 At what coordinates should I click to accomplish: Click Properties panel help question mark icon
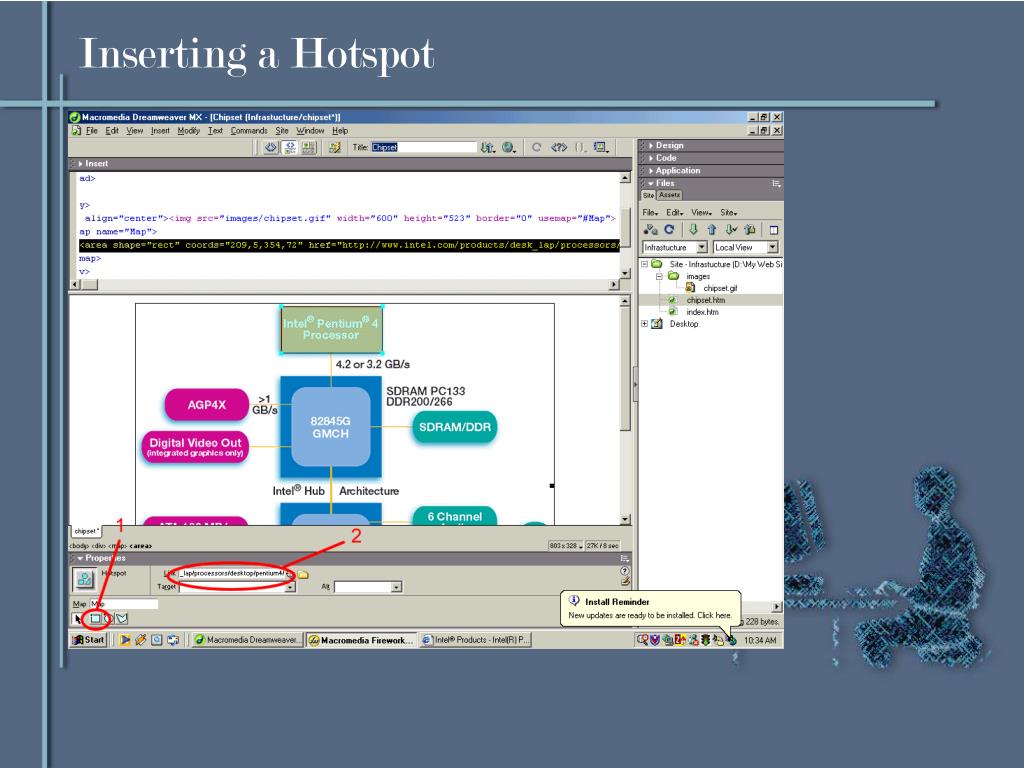click(625, 571)
